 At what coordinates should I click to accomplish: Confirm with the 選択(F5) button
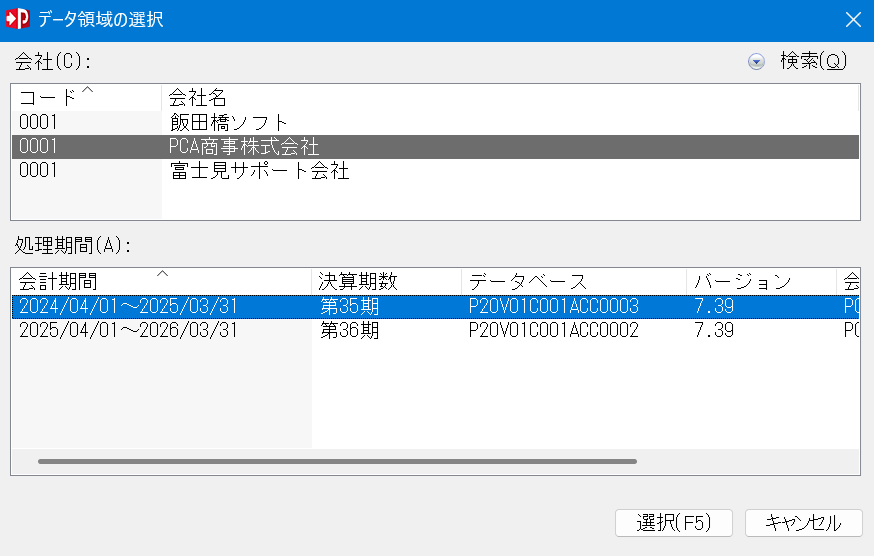674,523
